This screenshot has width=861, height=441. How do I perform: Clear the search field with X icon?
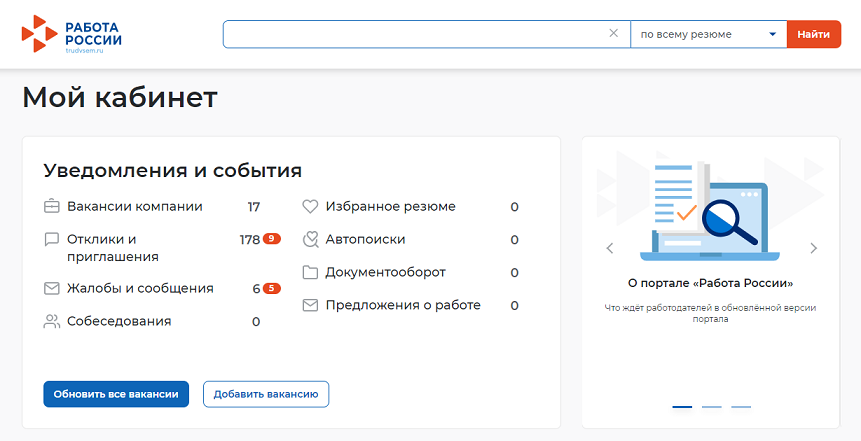614,34
